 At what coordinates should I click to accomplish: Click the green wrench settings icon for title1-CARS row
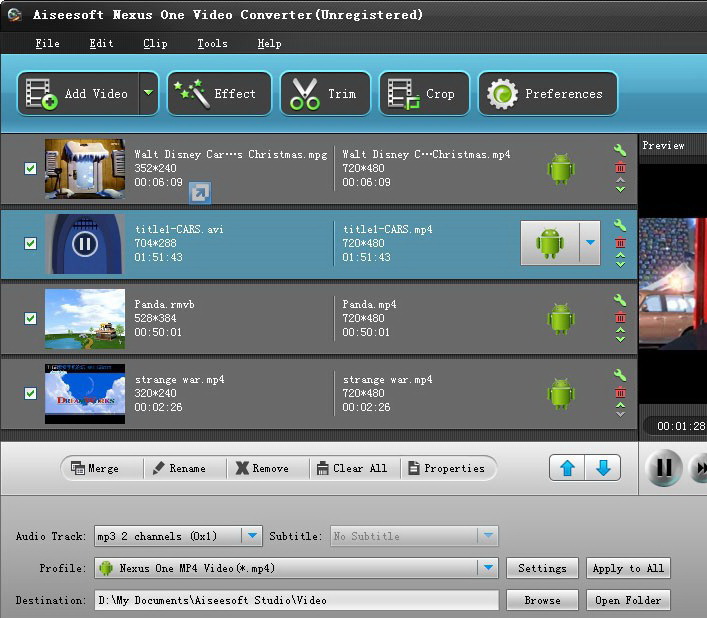coord(620,225)
